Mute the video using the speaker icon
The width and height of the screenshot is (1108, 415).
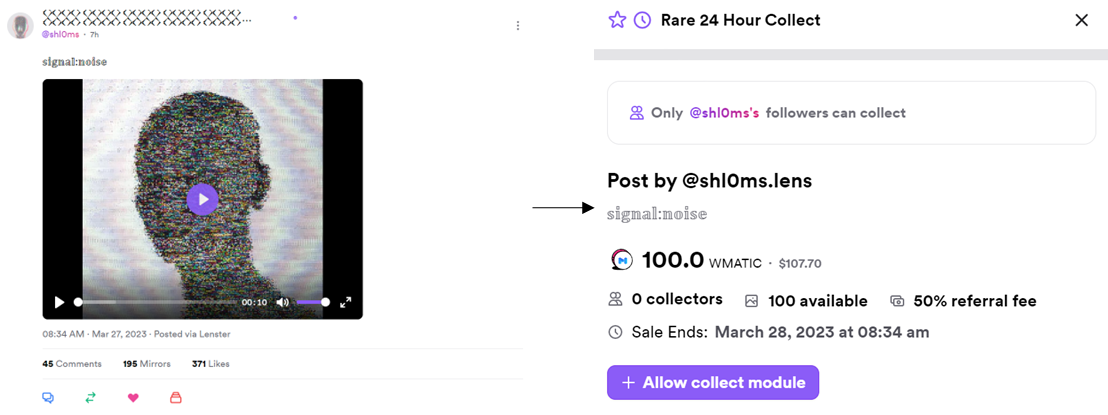point(283,302)
